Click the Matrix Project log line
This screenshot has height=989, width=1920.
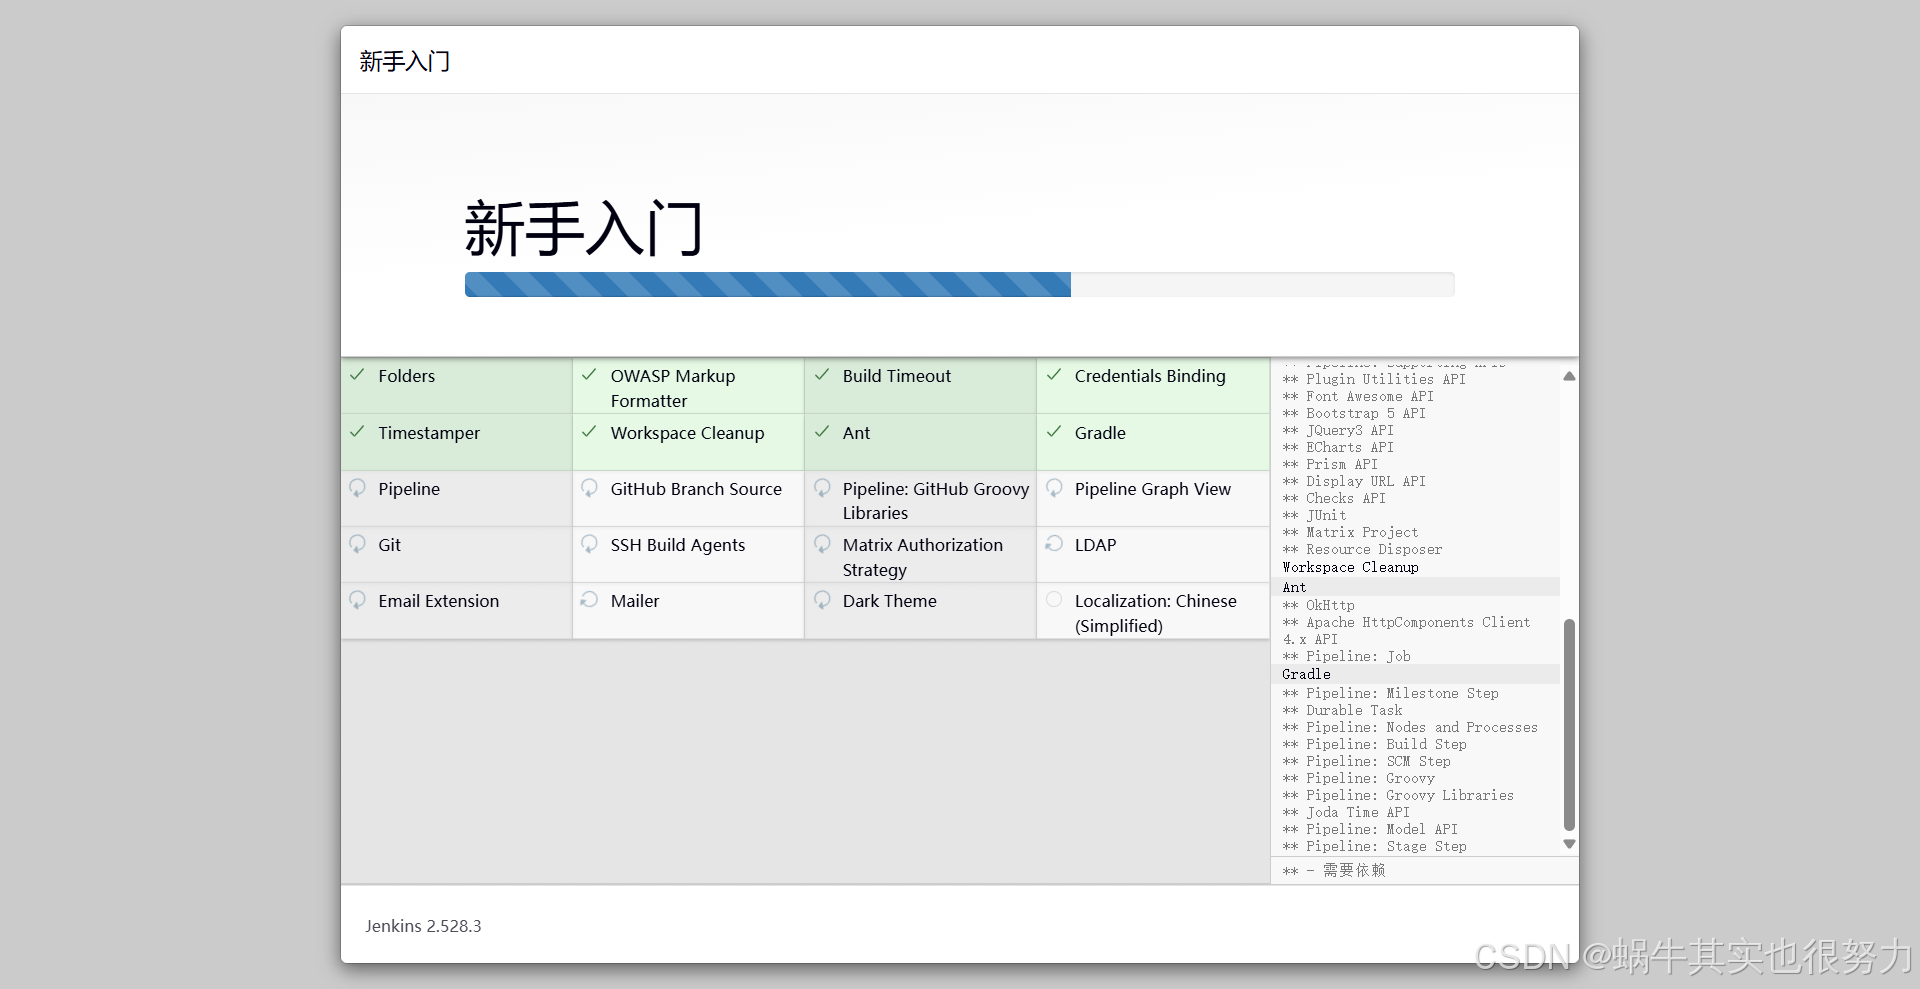click(1350, 532)
